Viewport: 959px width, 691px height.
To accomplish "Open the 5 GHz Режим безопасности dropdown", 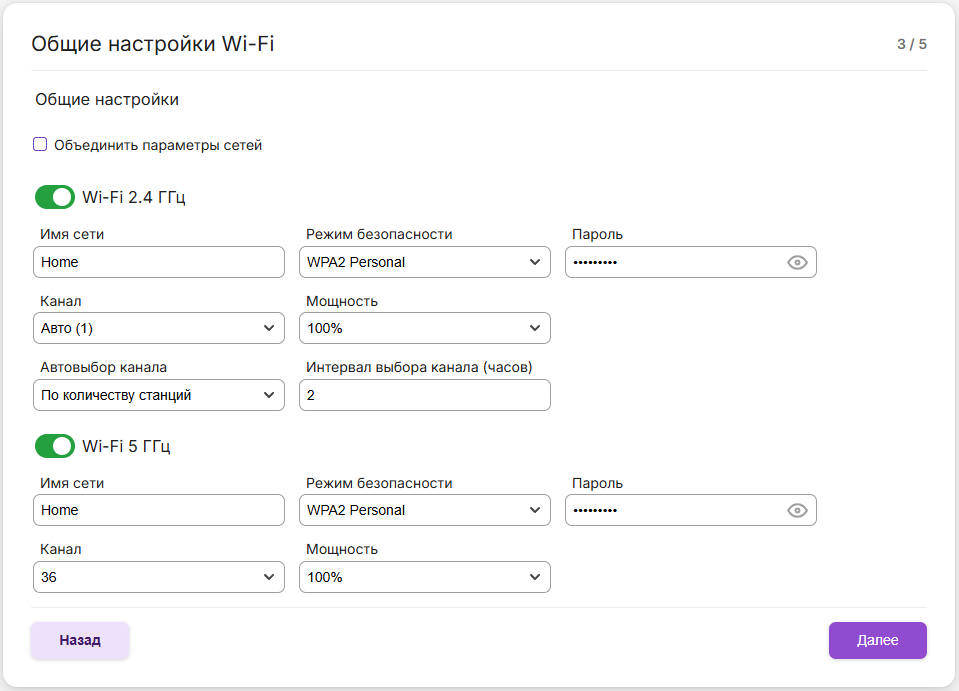I will pyautogui.click(x=424, y=510).
